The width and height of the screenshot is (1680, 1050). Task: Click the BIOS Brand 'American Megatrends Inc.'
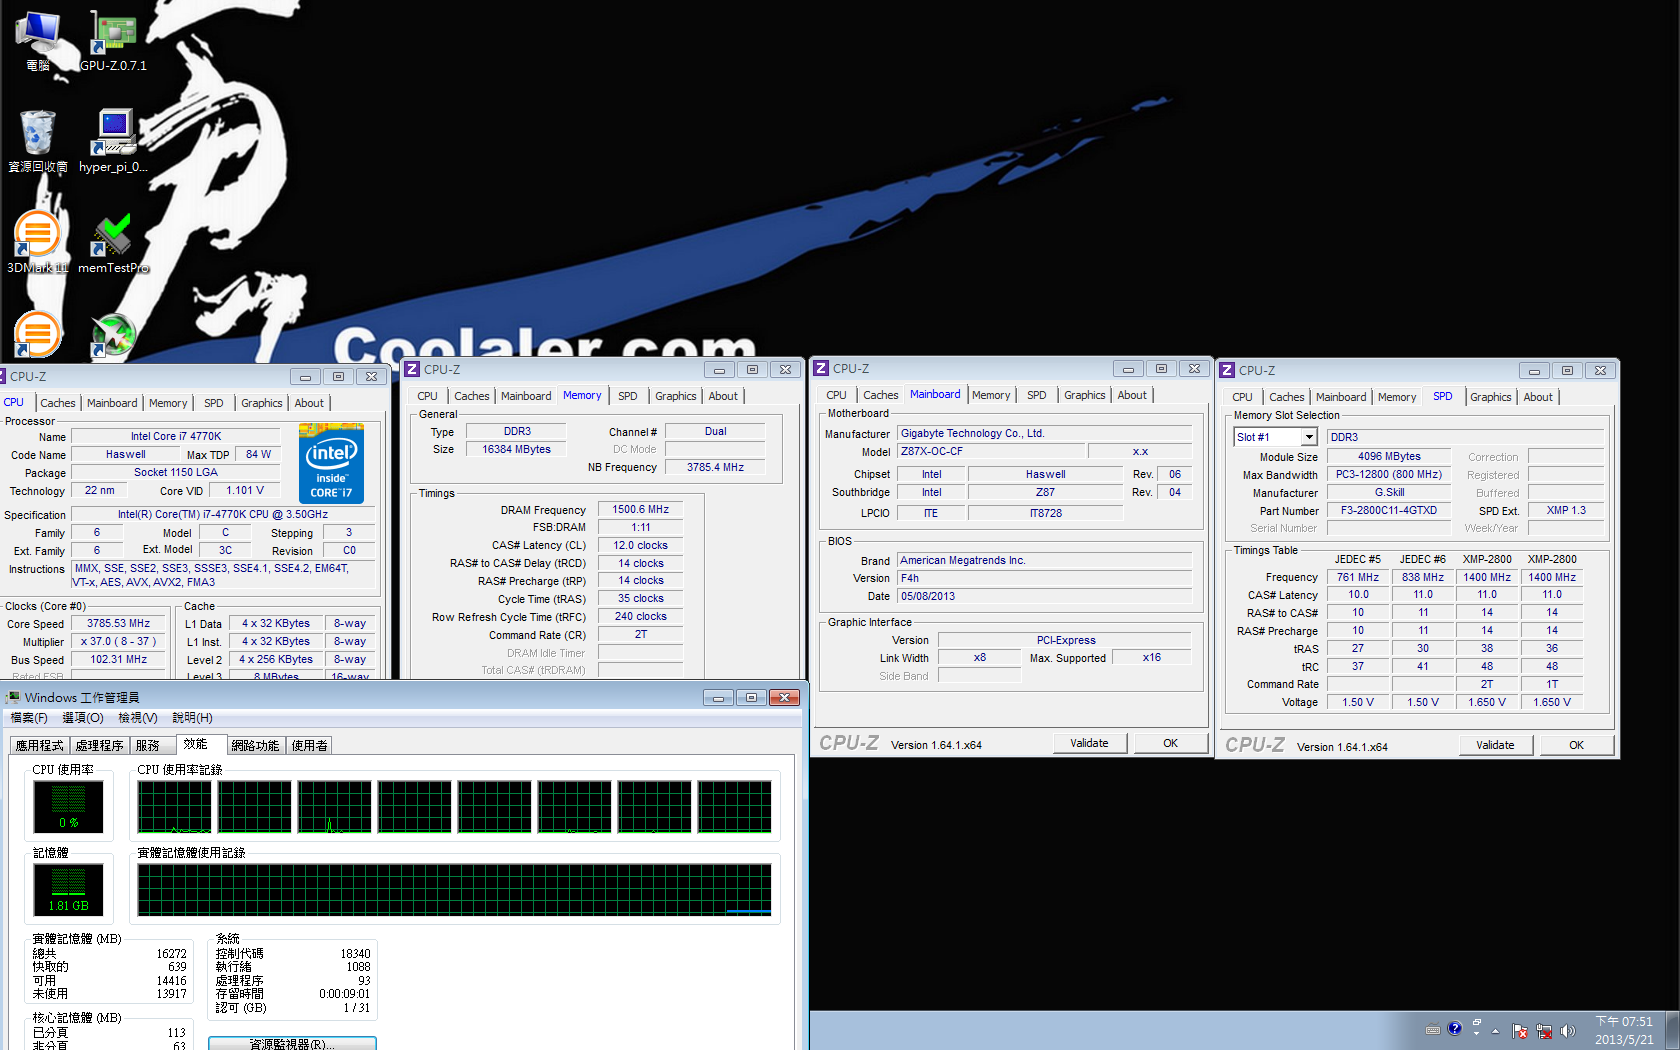[1045, 561]
